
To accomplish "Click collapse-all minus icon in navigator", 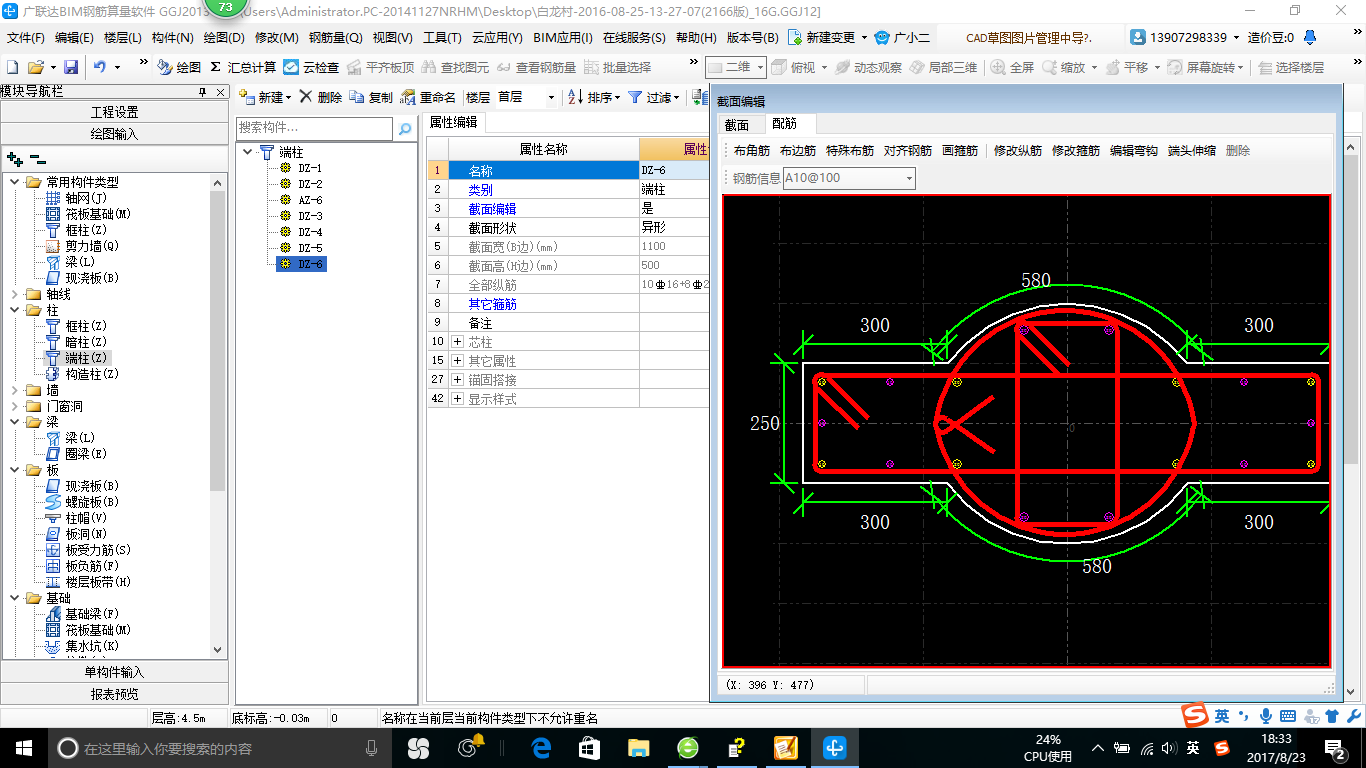I will tap(38, 158).
